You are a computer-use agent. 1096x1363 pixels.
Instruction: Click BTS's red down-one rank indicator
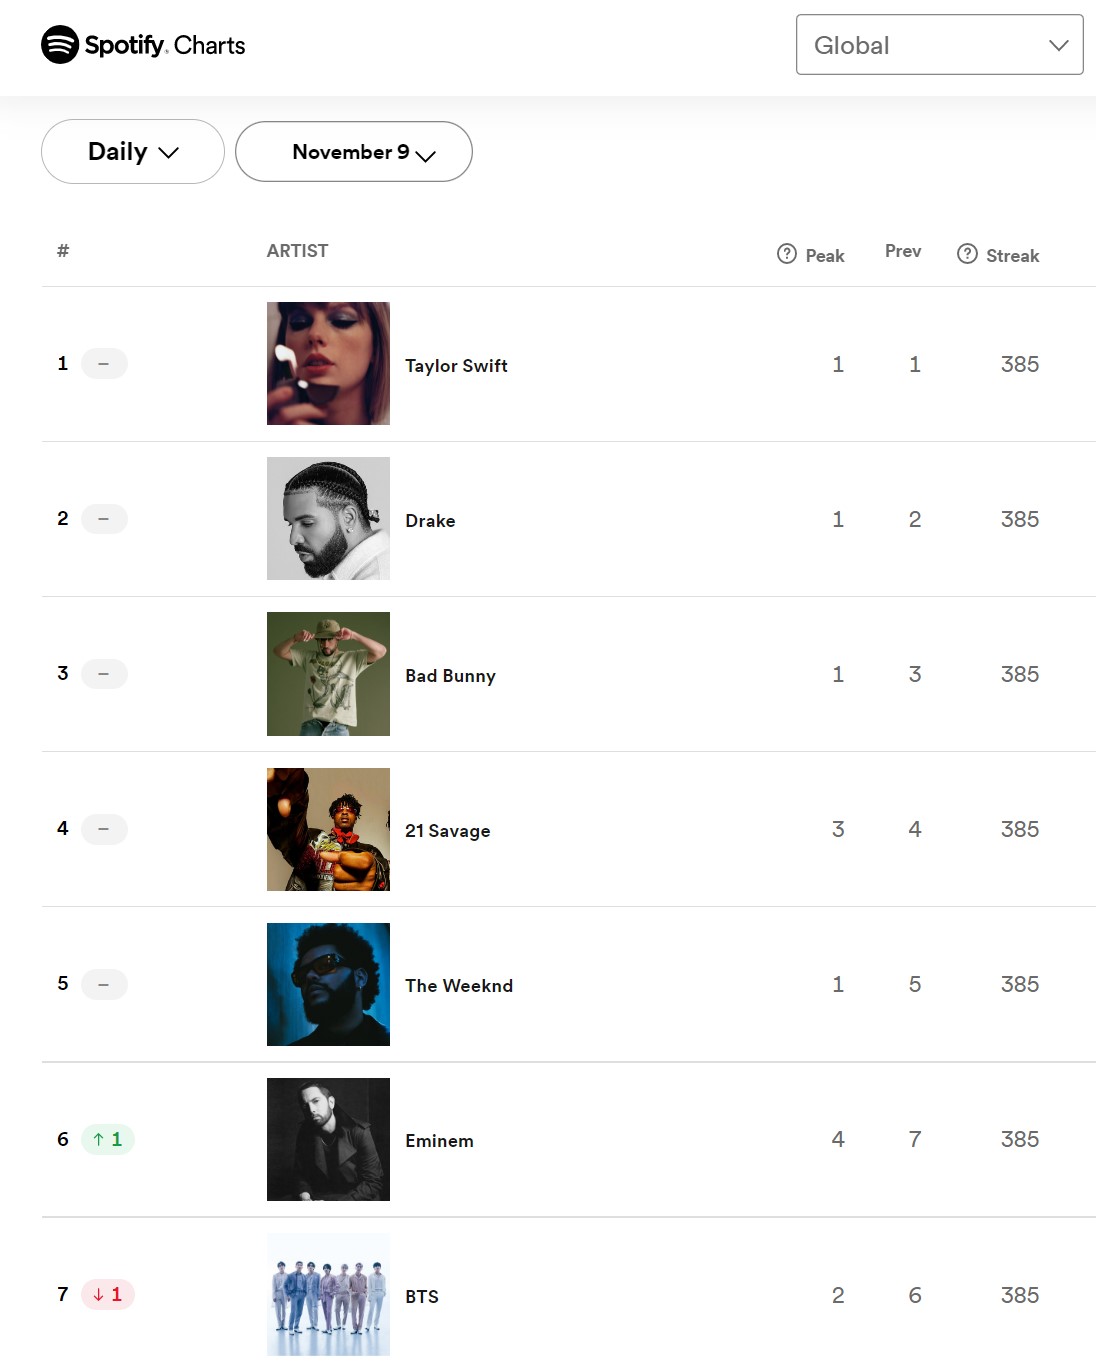107,1294
